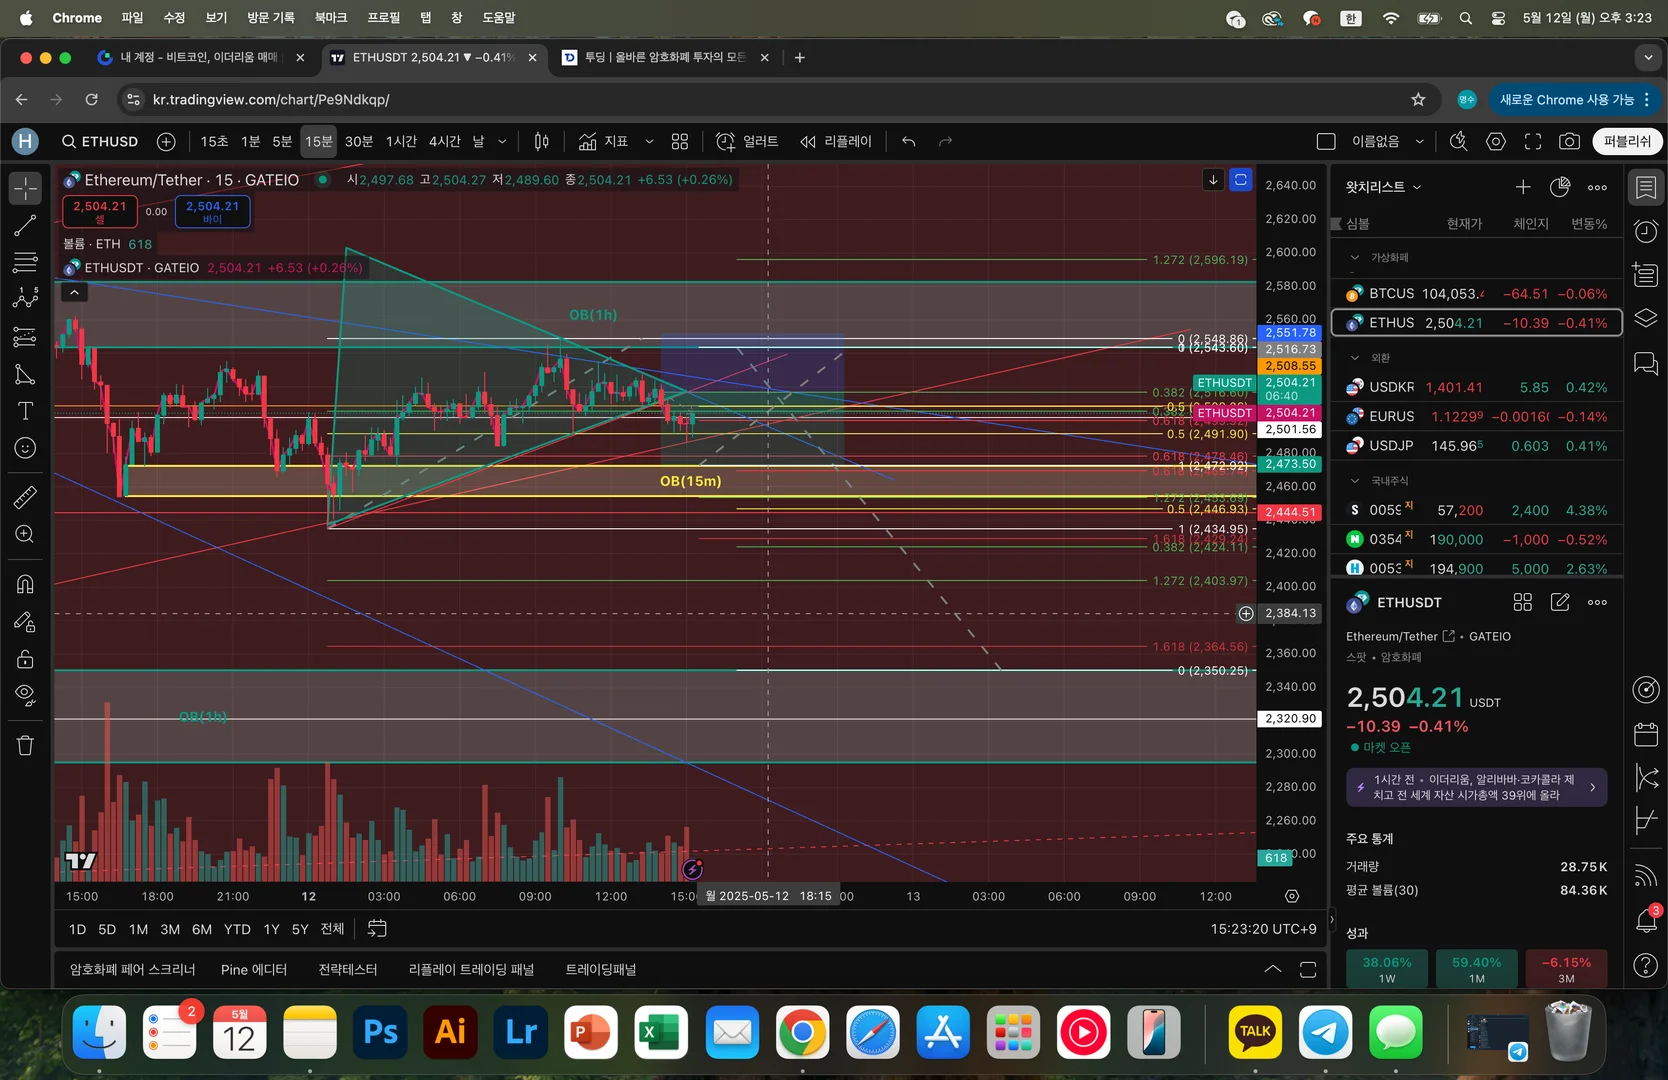Open the measure ruler tool

tap(25, 497)
